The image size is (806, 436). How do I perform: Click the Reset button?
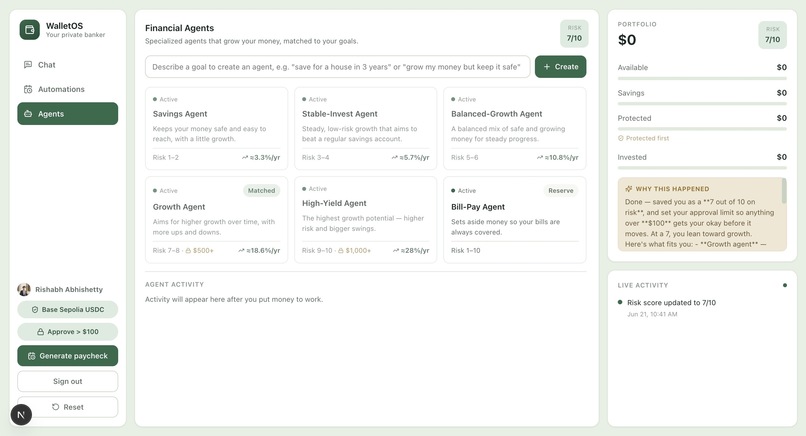click(x=67, y=407)
